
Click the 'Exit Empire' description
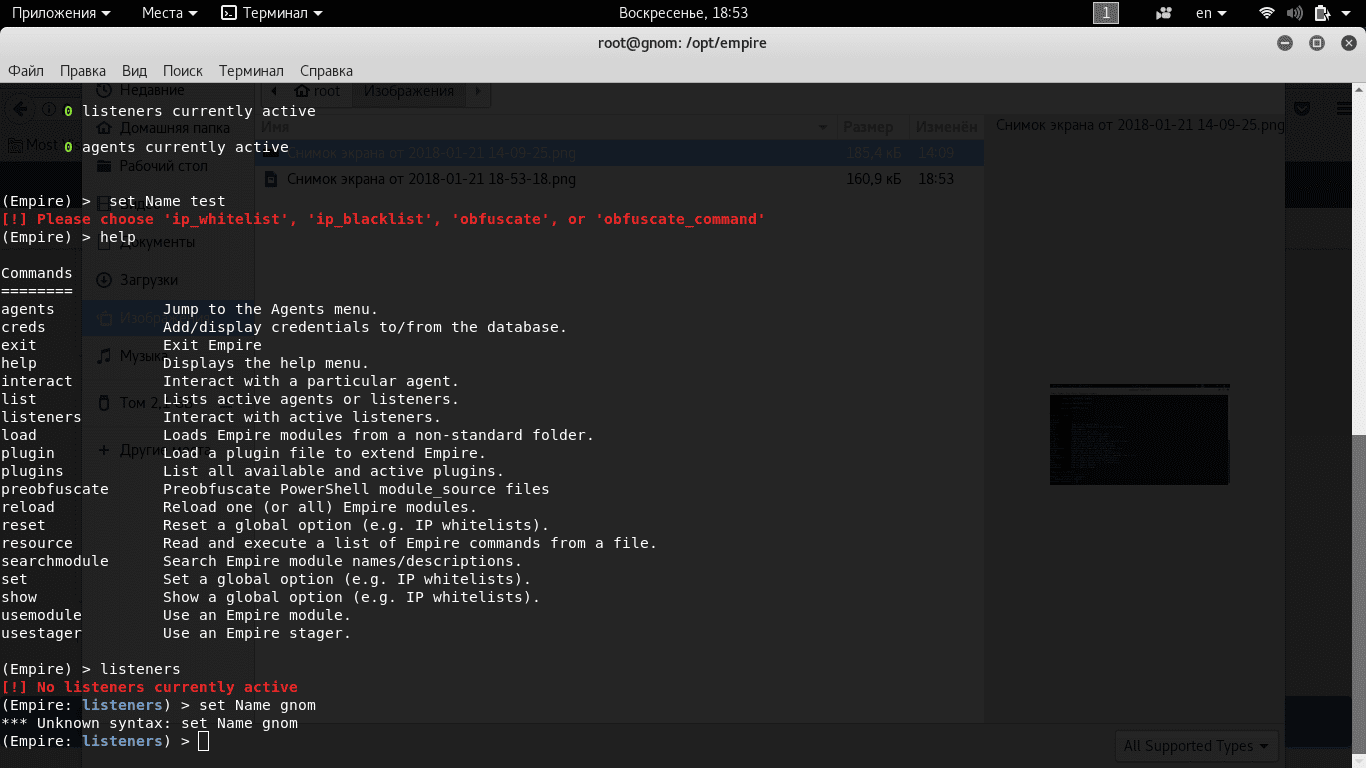pos(212,345)
